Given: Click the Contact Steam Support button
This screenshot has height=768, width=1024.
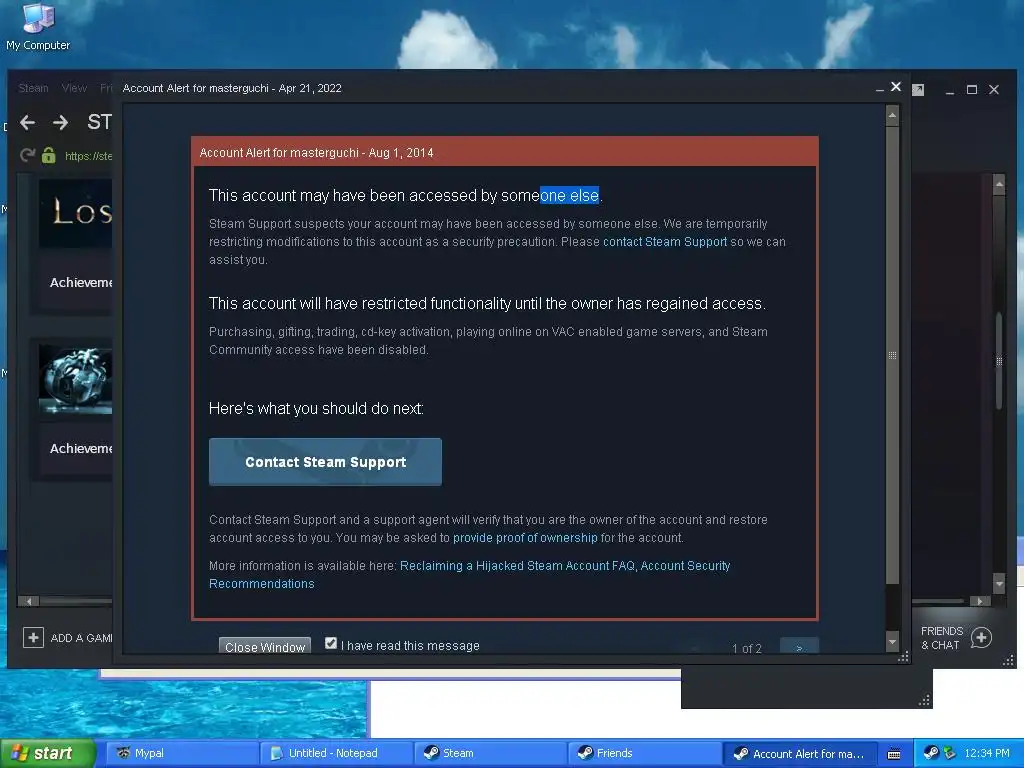Looking at the screenshot, I should (x=325, y=462).
